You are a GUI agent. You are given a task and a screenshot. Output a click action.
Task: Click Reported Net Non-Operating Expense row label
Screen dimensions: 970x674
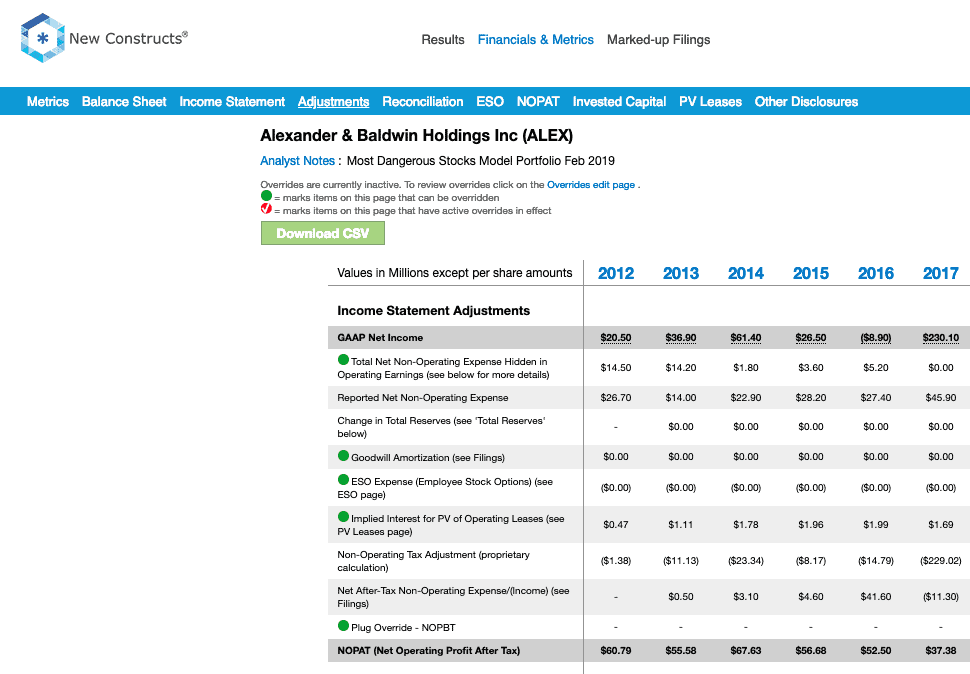pyautogui.click(x=423, y=398)
